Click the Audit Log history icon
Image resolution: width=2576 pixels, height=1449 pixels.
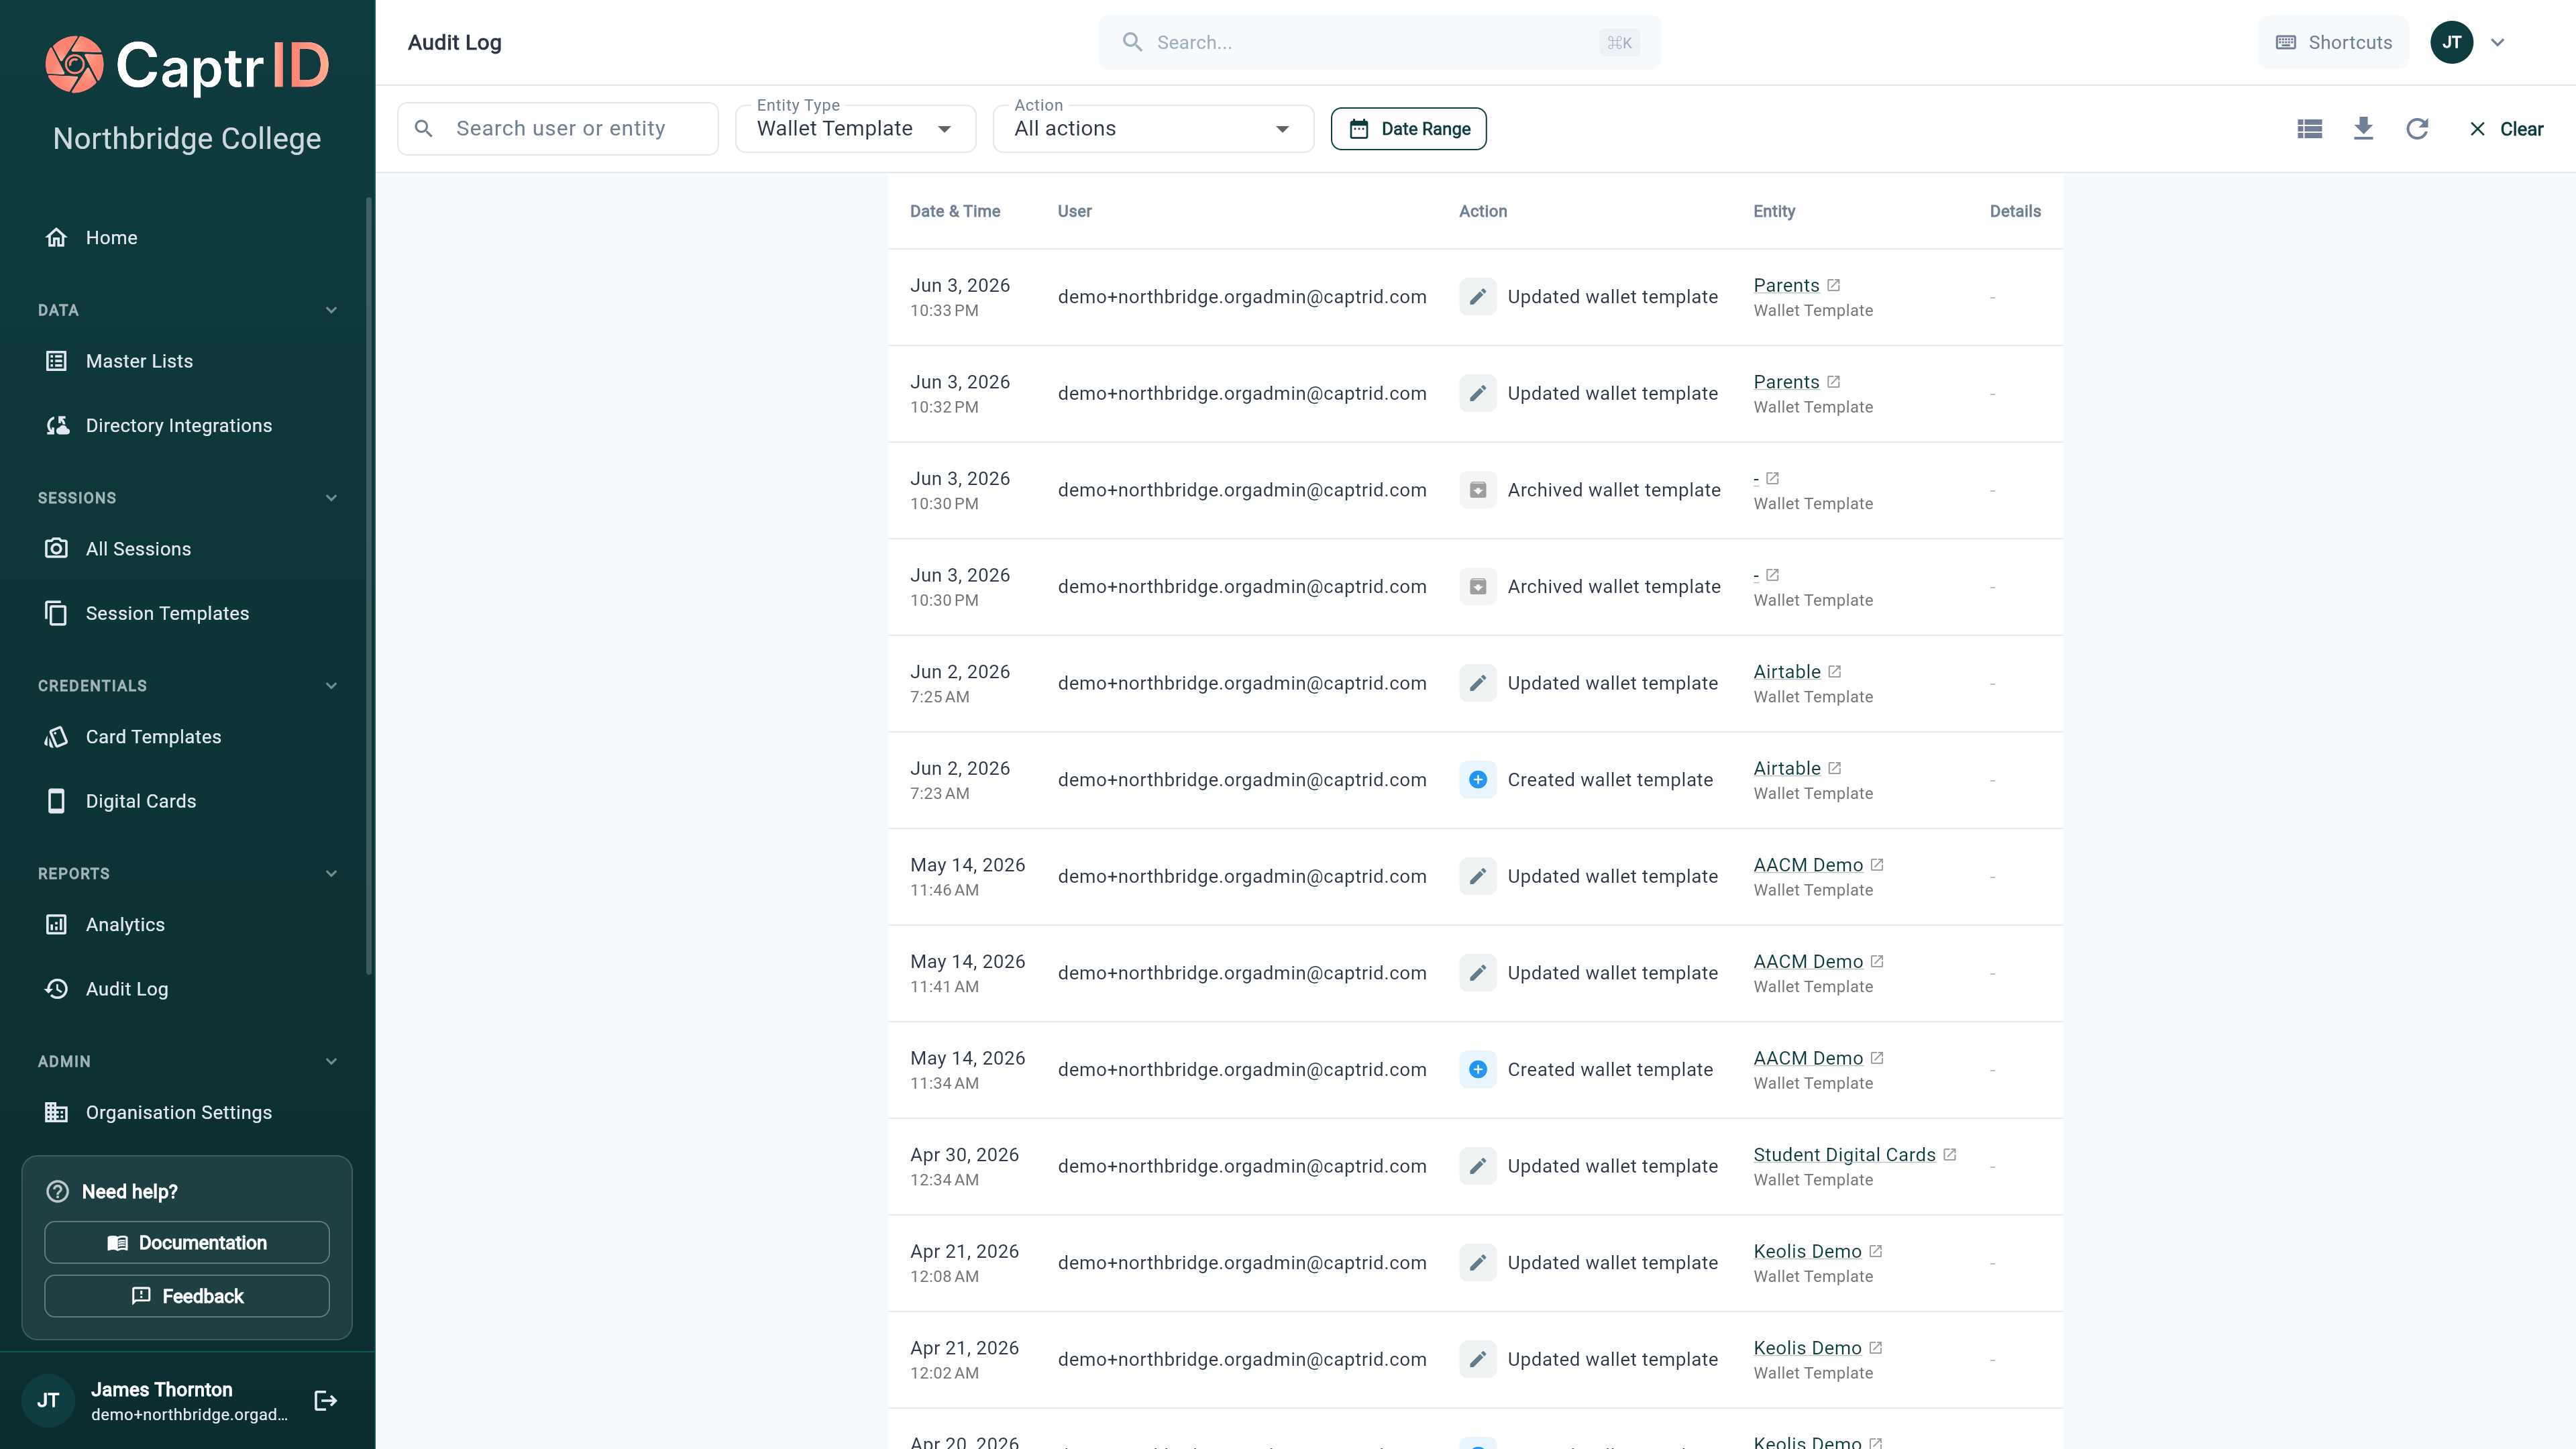point(56,989)
